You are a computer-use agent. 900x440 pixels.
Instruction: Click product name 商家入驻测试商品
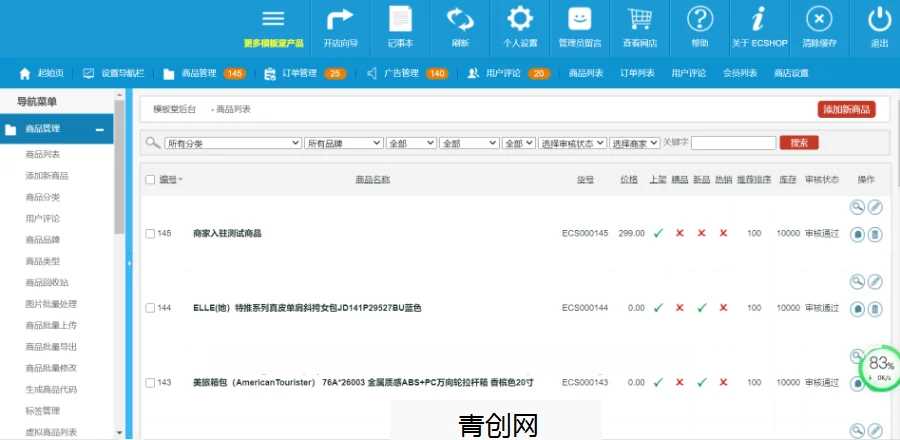pyautogui.click(x=227, y=233)
